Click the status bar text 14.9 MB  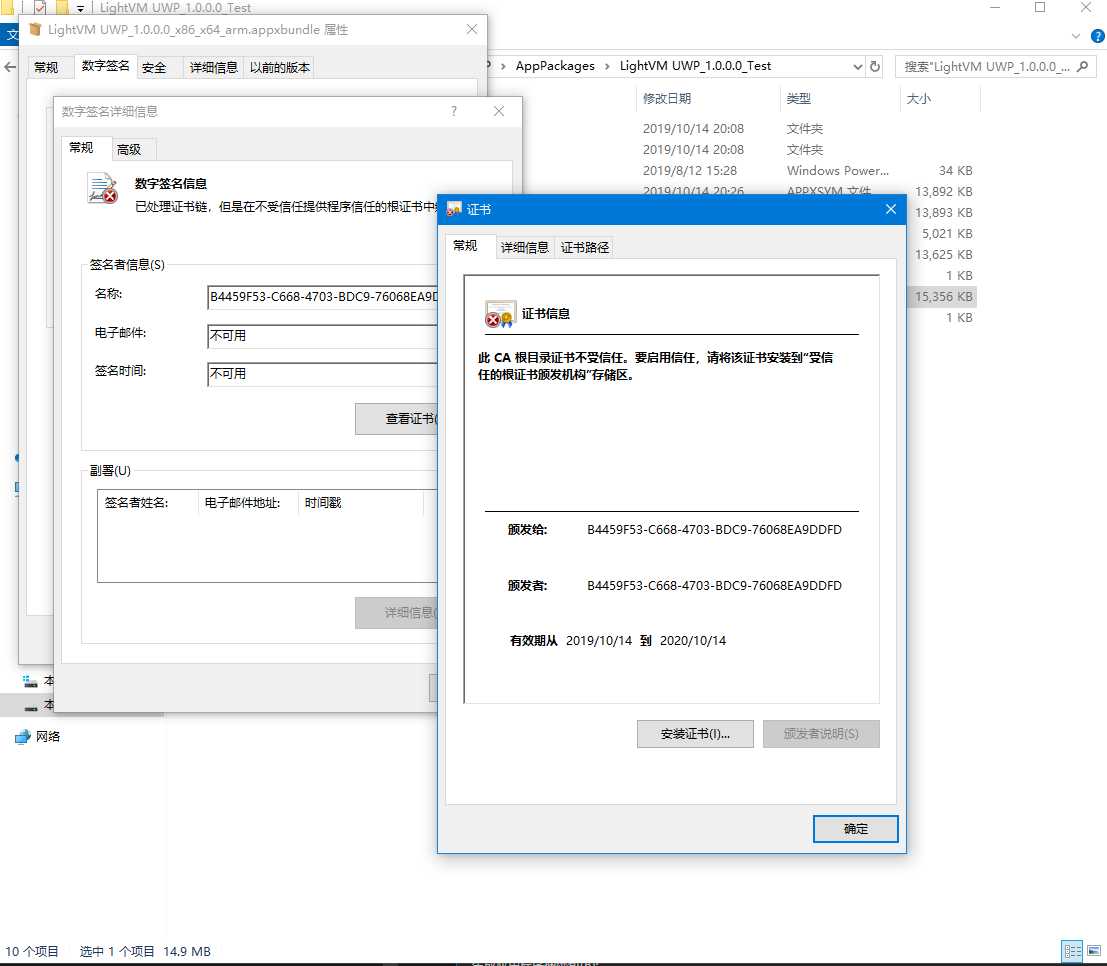[x=186, y=951]
